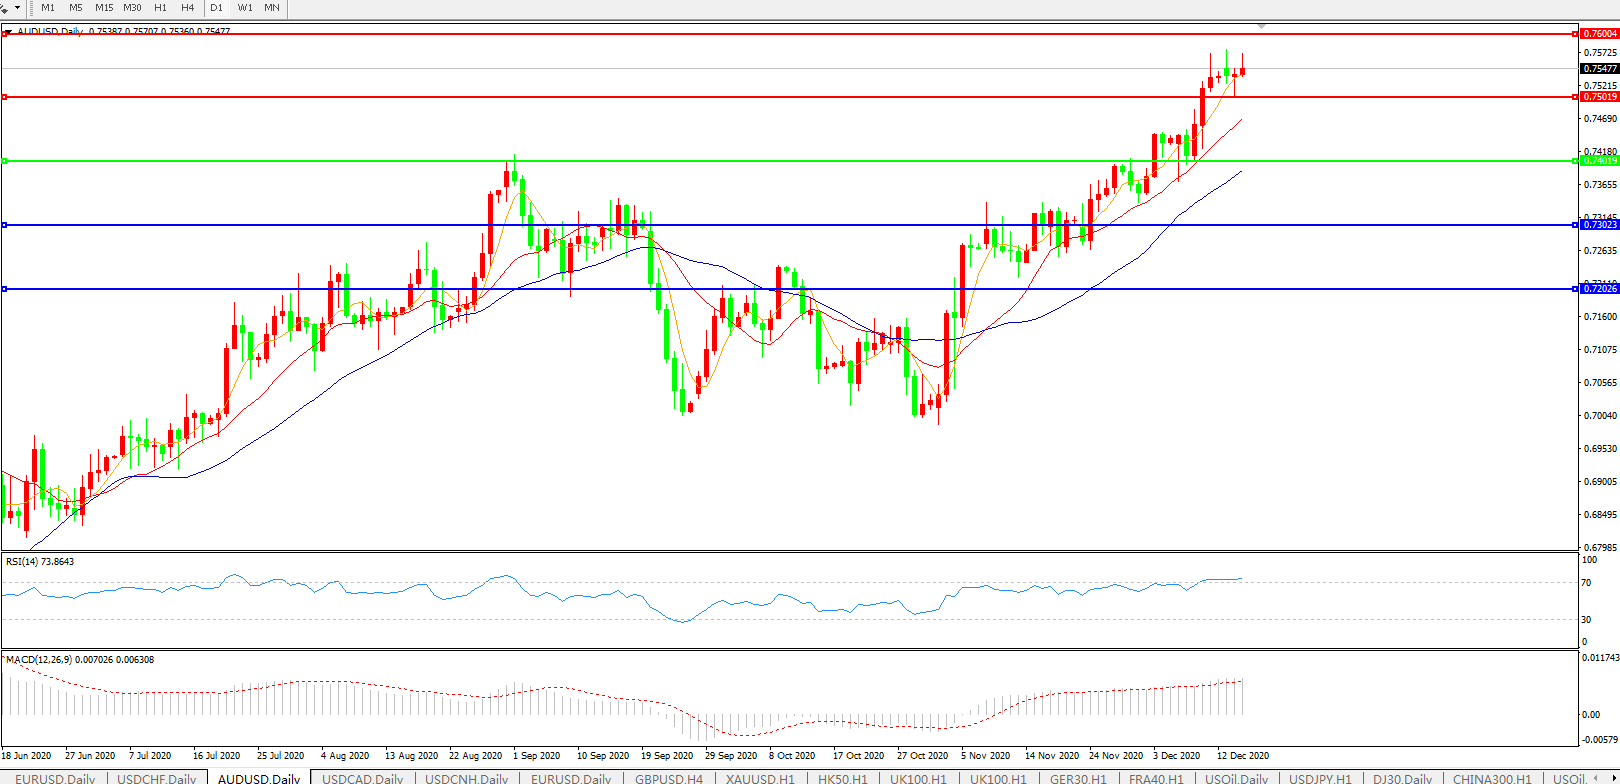Select the red line handle at 0.76004
The height and width of the screenshot is (784, 1620).
[5, 34]
